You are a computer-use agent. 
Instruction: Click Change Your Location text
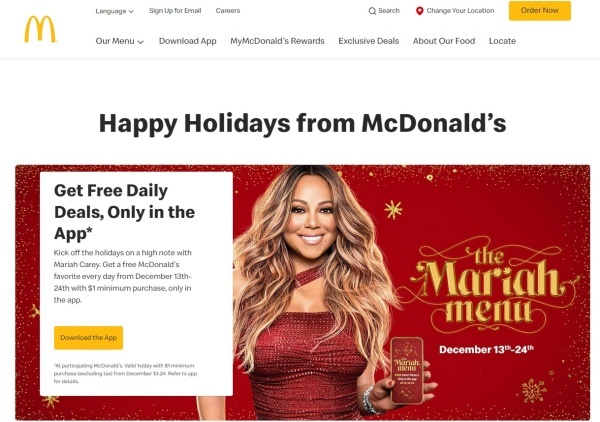pos(460,11)
